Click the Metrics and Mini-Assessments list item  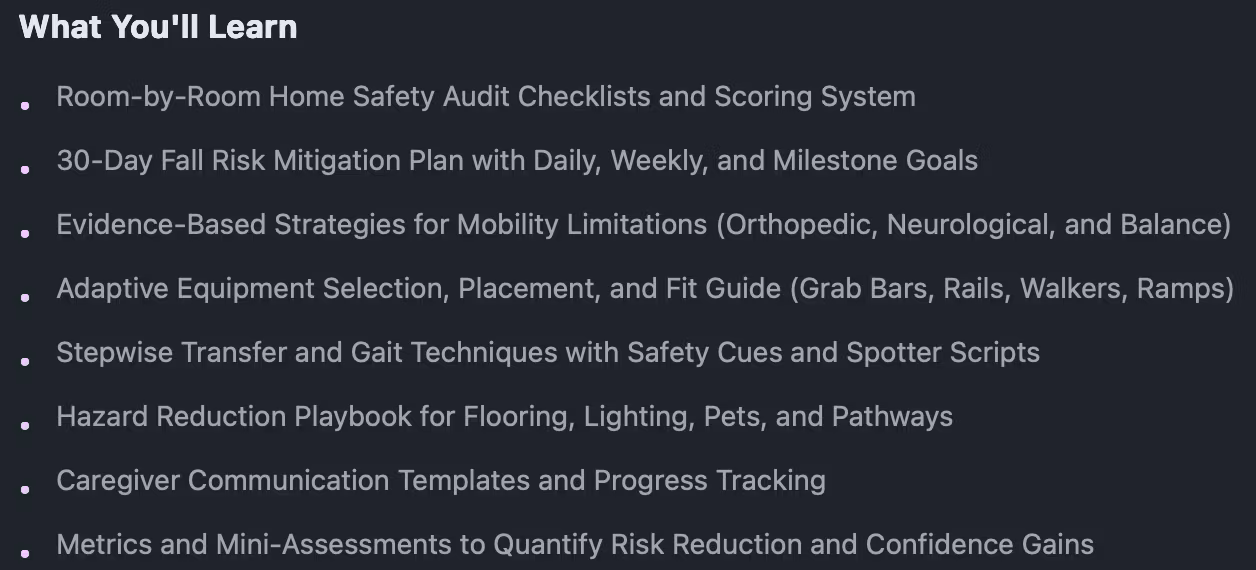click(x=575, y=545)
